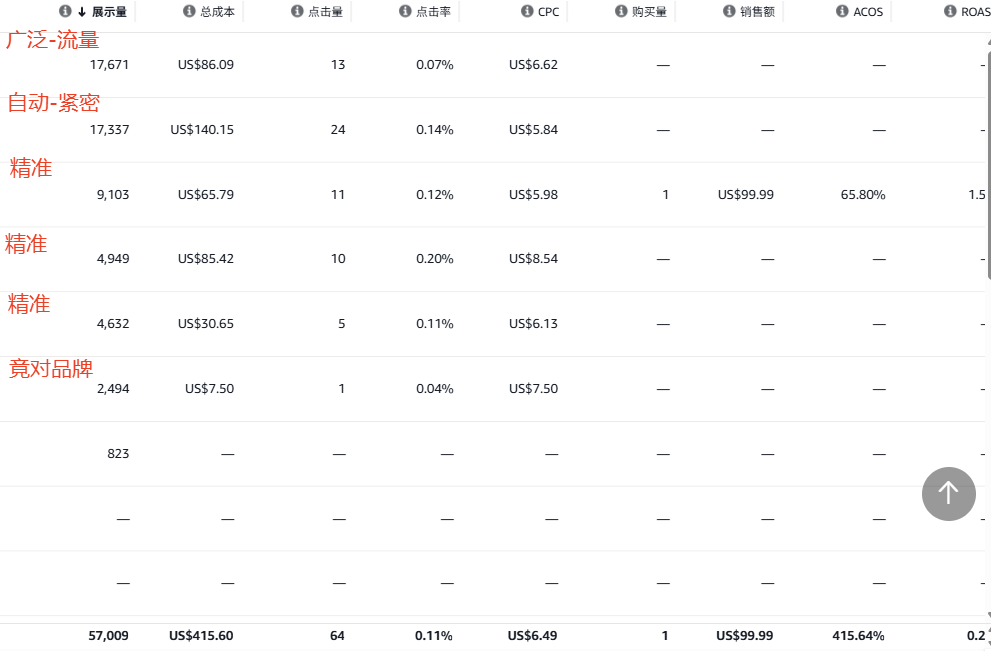Sort by the ACOS column header
Screen dimensions: 991x651
[x=869, y=12]
